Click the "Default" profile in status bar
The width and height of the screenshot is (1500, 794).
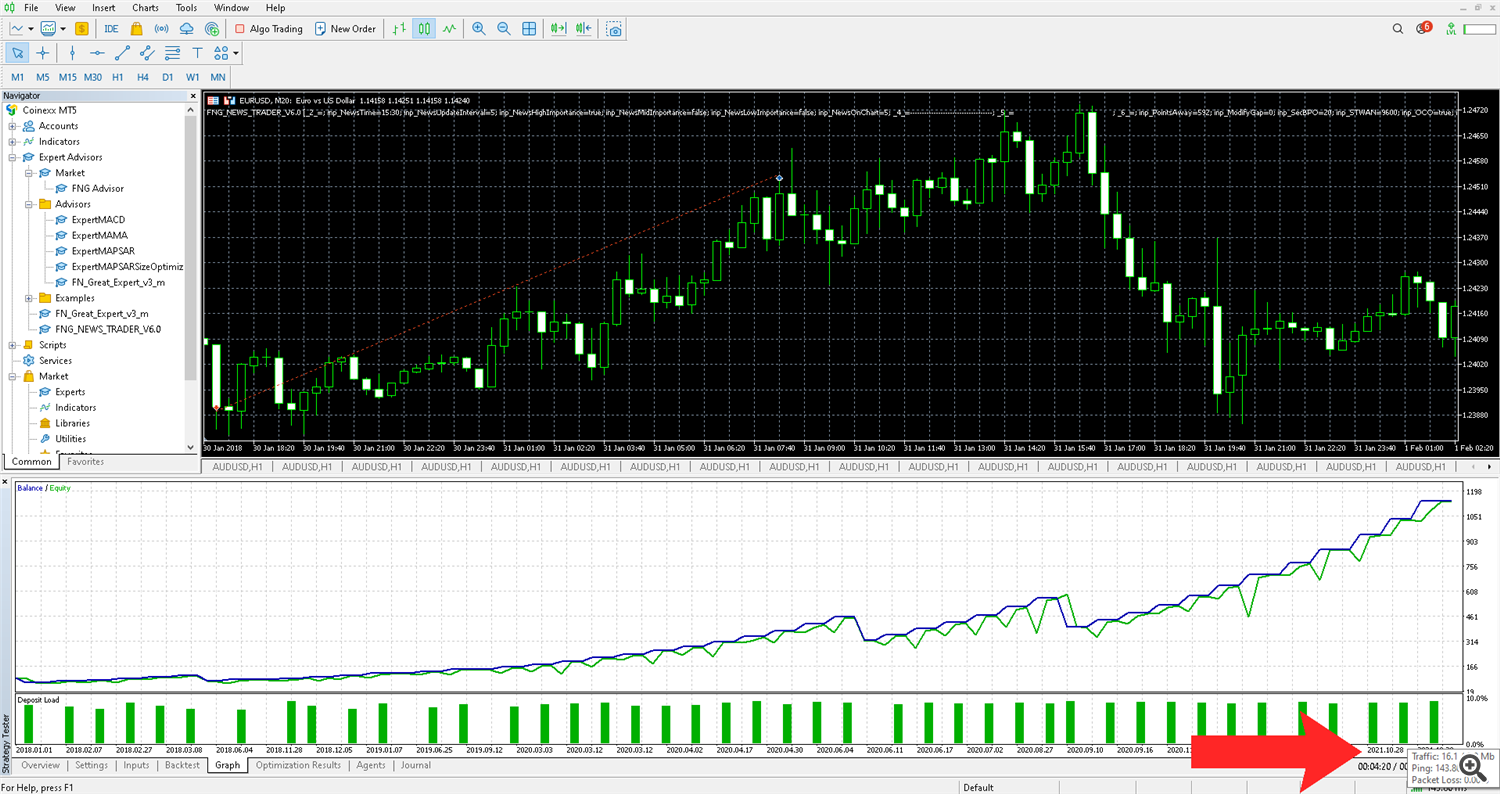pyautogui.click(x=977, y=787)
